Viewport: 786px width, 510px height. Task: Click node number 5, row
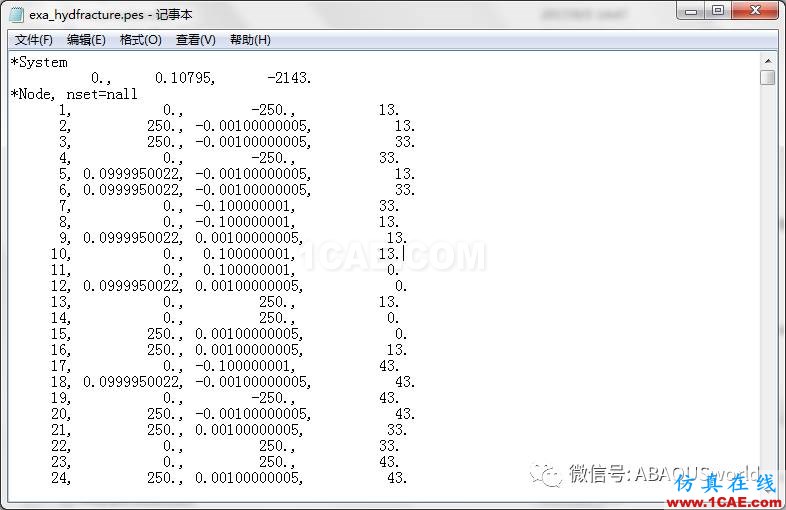coord(237,174)
